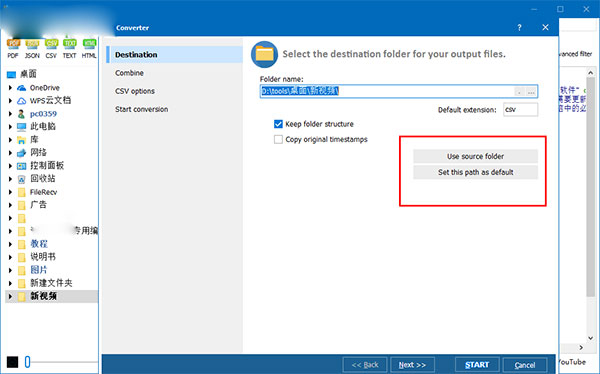The width and height of the screenshot is (600, 374).
Task: Uncheck Keep folder structure checkbox
Action: click(x=278, y=124)
